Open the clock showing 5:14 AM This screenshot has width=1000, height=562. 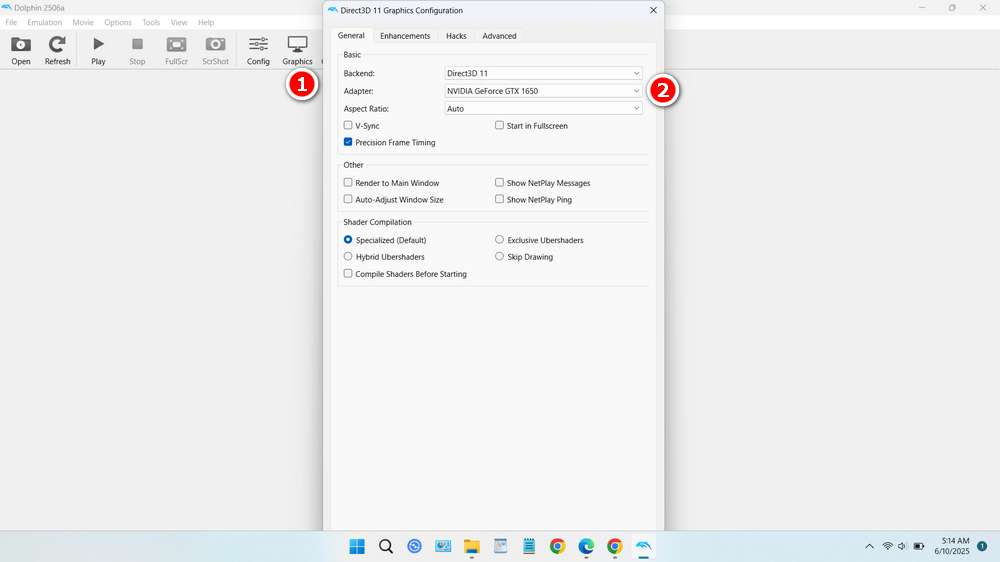click(x=955, y=541)
